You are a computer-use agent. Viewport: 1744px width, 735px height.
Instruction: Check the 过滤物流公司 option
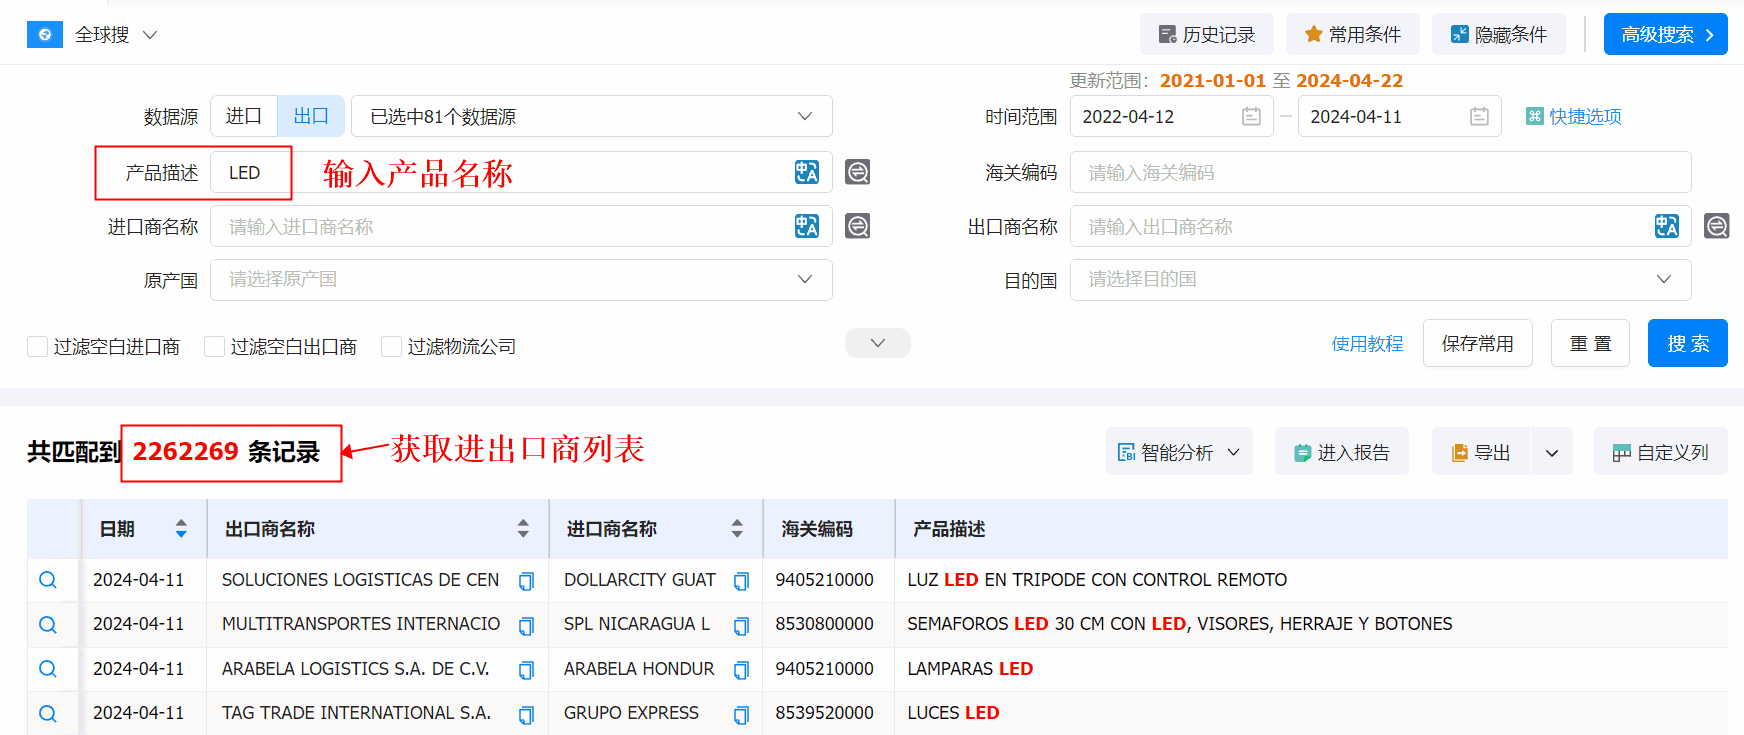pos(392,347)
